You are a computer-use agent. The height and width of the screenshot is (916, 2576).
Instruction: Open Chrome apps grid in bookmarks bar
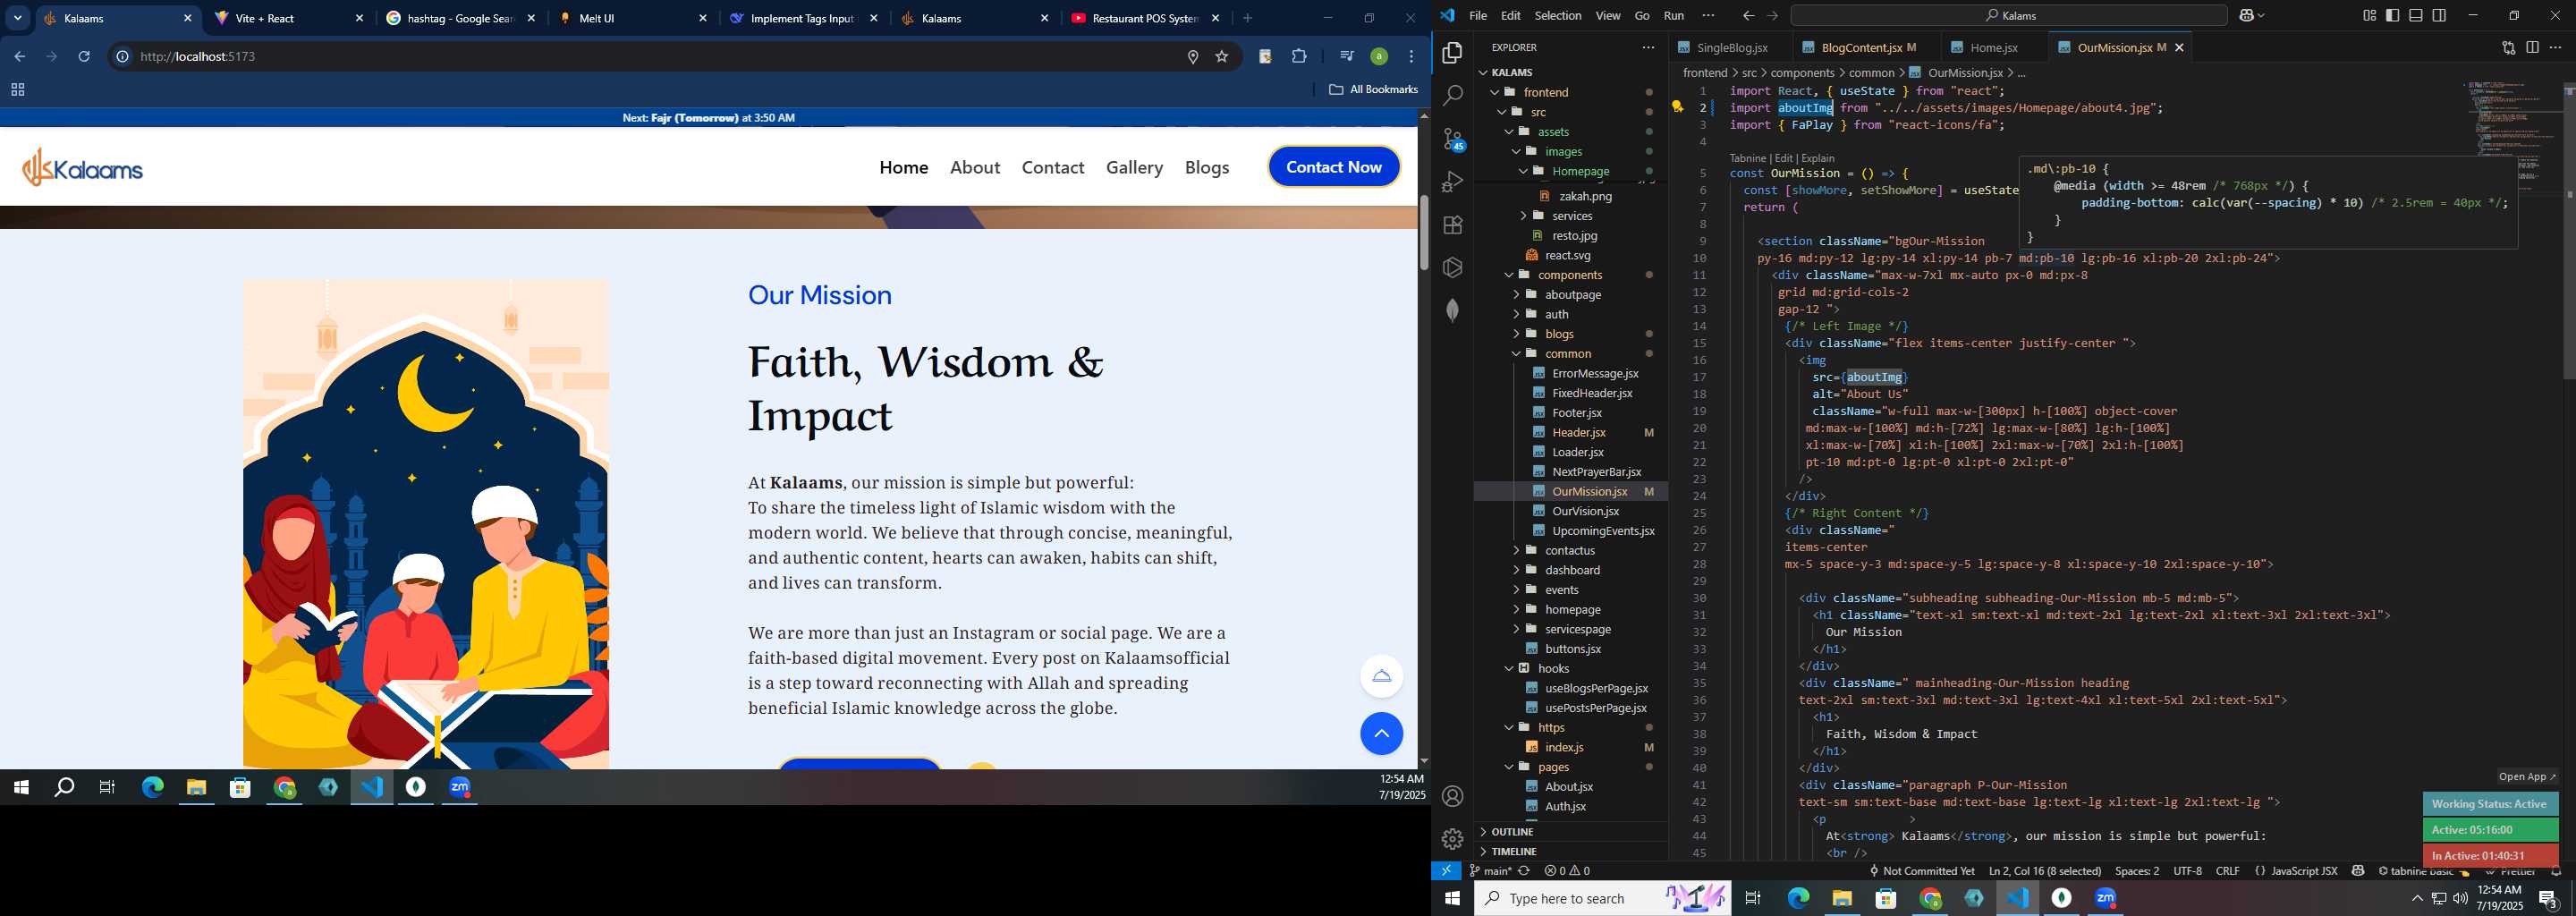17,90
